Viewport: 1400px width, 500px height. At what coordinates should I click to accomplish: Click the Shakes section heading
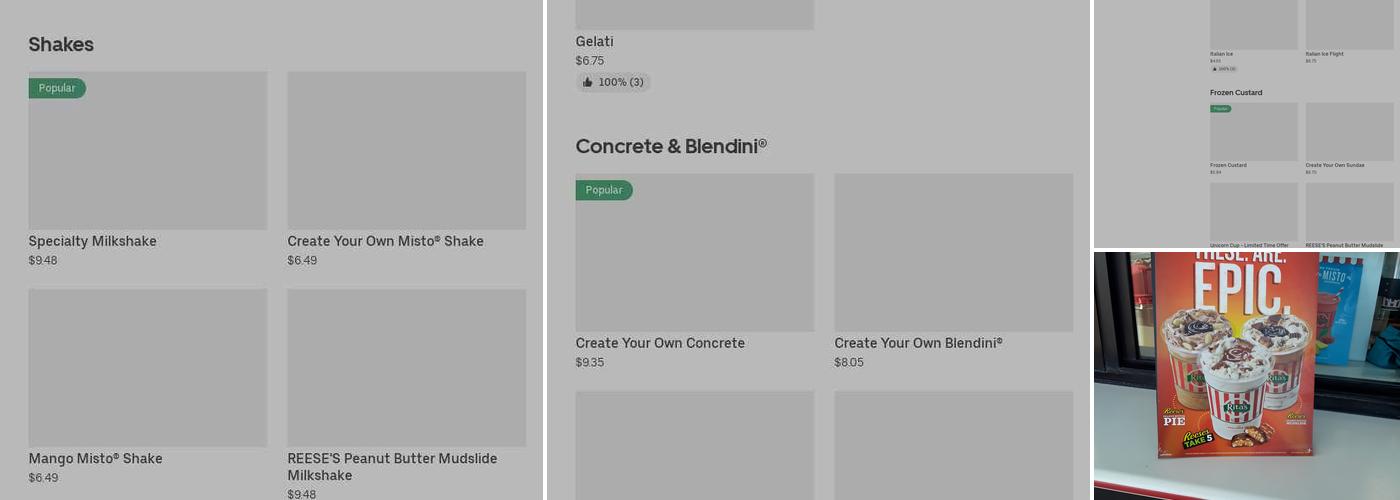[x=61, y=44]
